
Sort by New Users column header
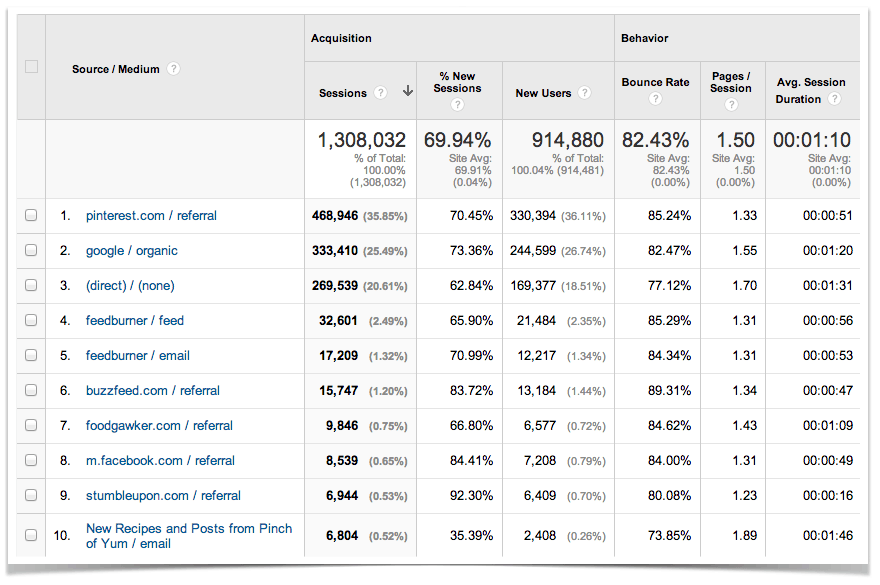tap(543, 93)
